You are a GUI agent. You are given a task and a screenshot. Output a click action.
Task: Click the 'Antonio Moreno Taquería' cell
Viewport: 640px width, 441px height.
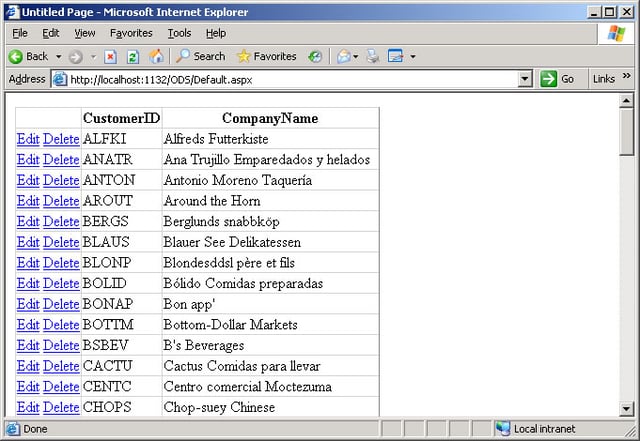pyautogui.click(x=271, y=180)
